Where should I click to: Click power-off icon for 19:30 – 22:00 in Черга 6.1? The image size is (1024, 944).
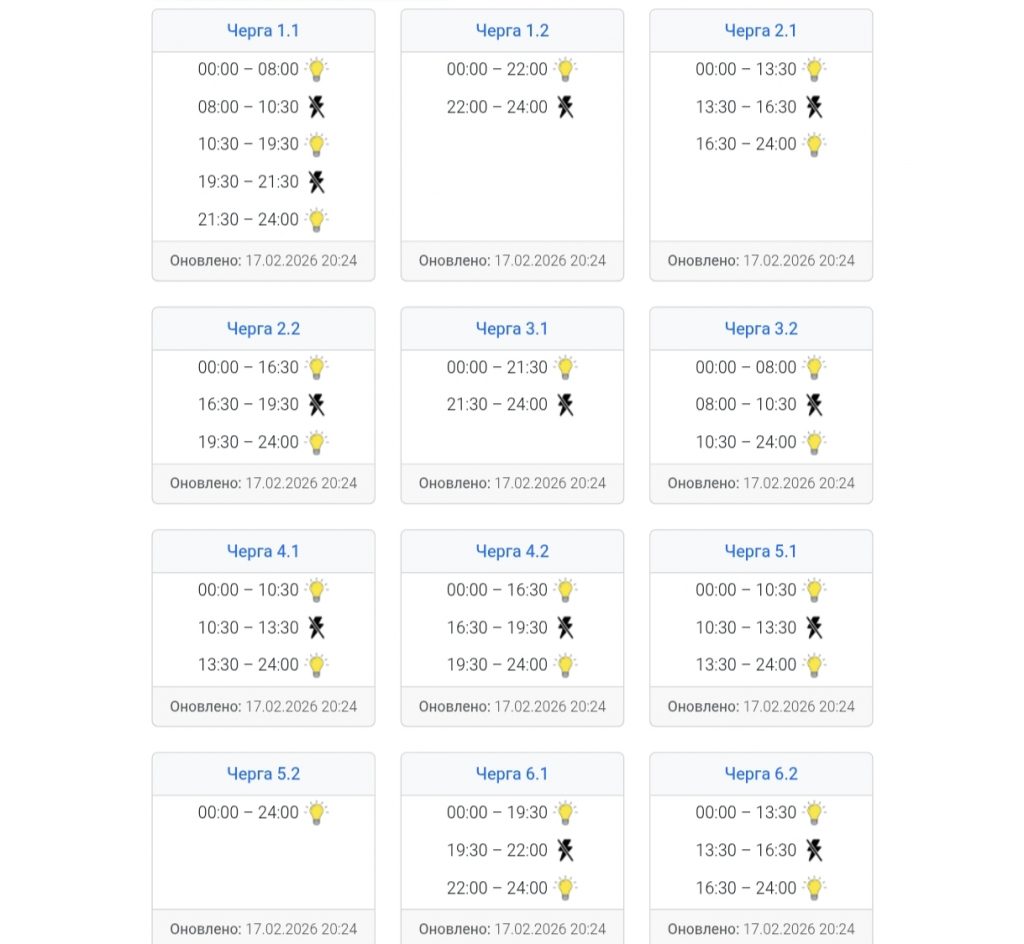(566, 850)
